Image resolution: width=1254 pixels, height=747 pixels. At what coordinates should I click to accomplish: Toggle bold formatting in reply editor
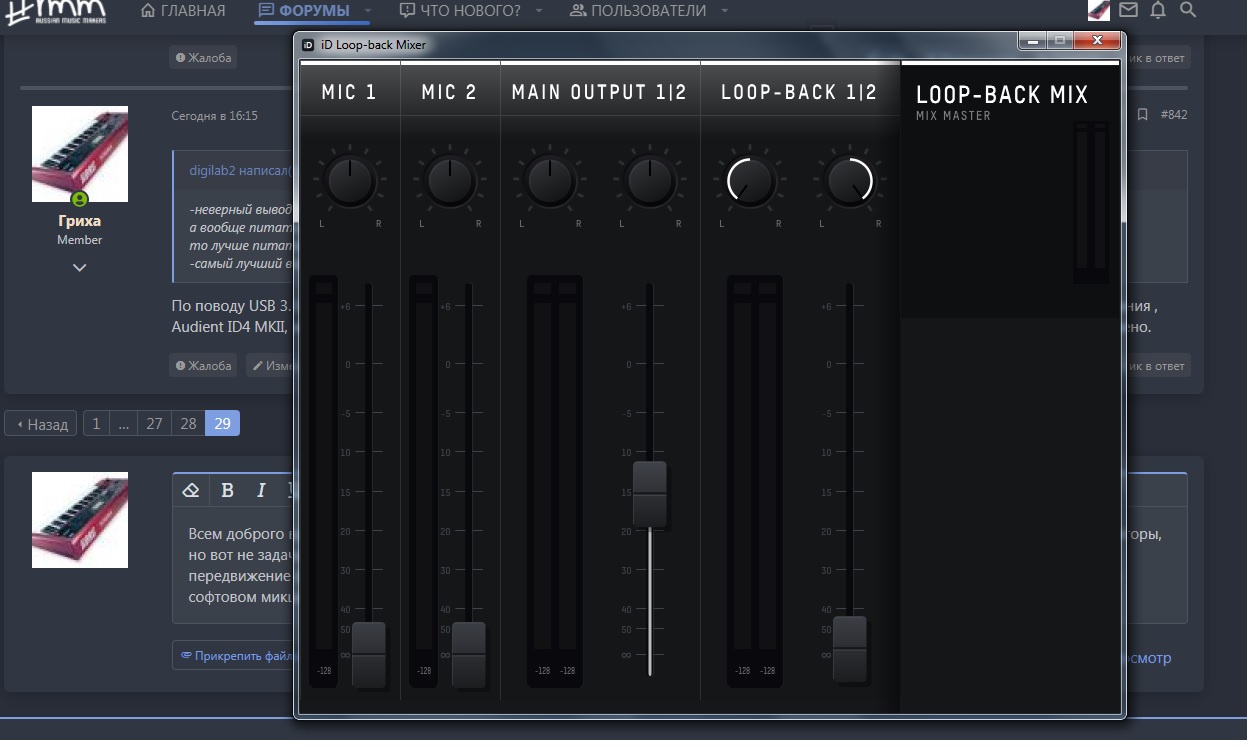click(227, 490)
